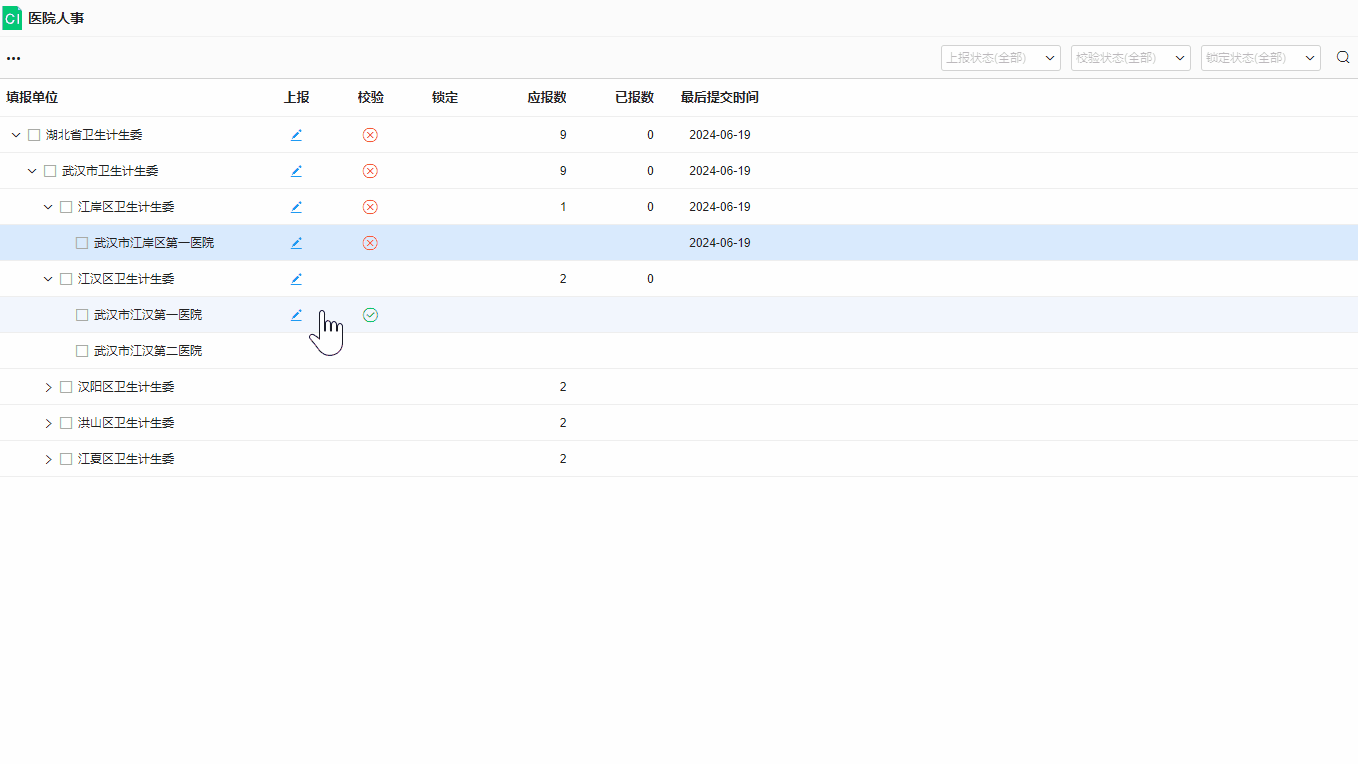Tick the checkbox for 武汉市江汉第二医院
The image size is (1358, 764).
(x=82, y=351)
